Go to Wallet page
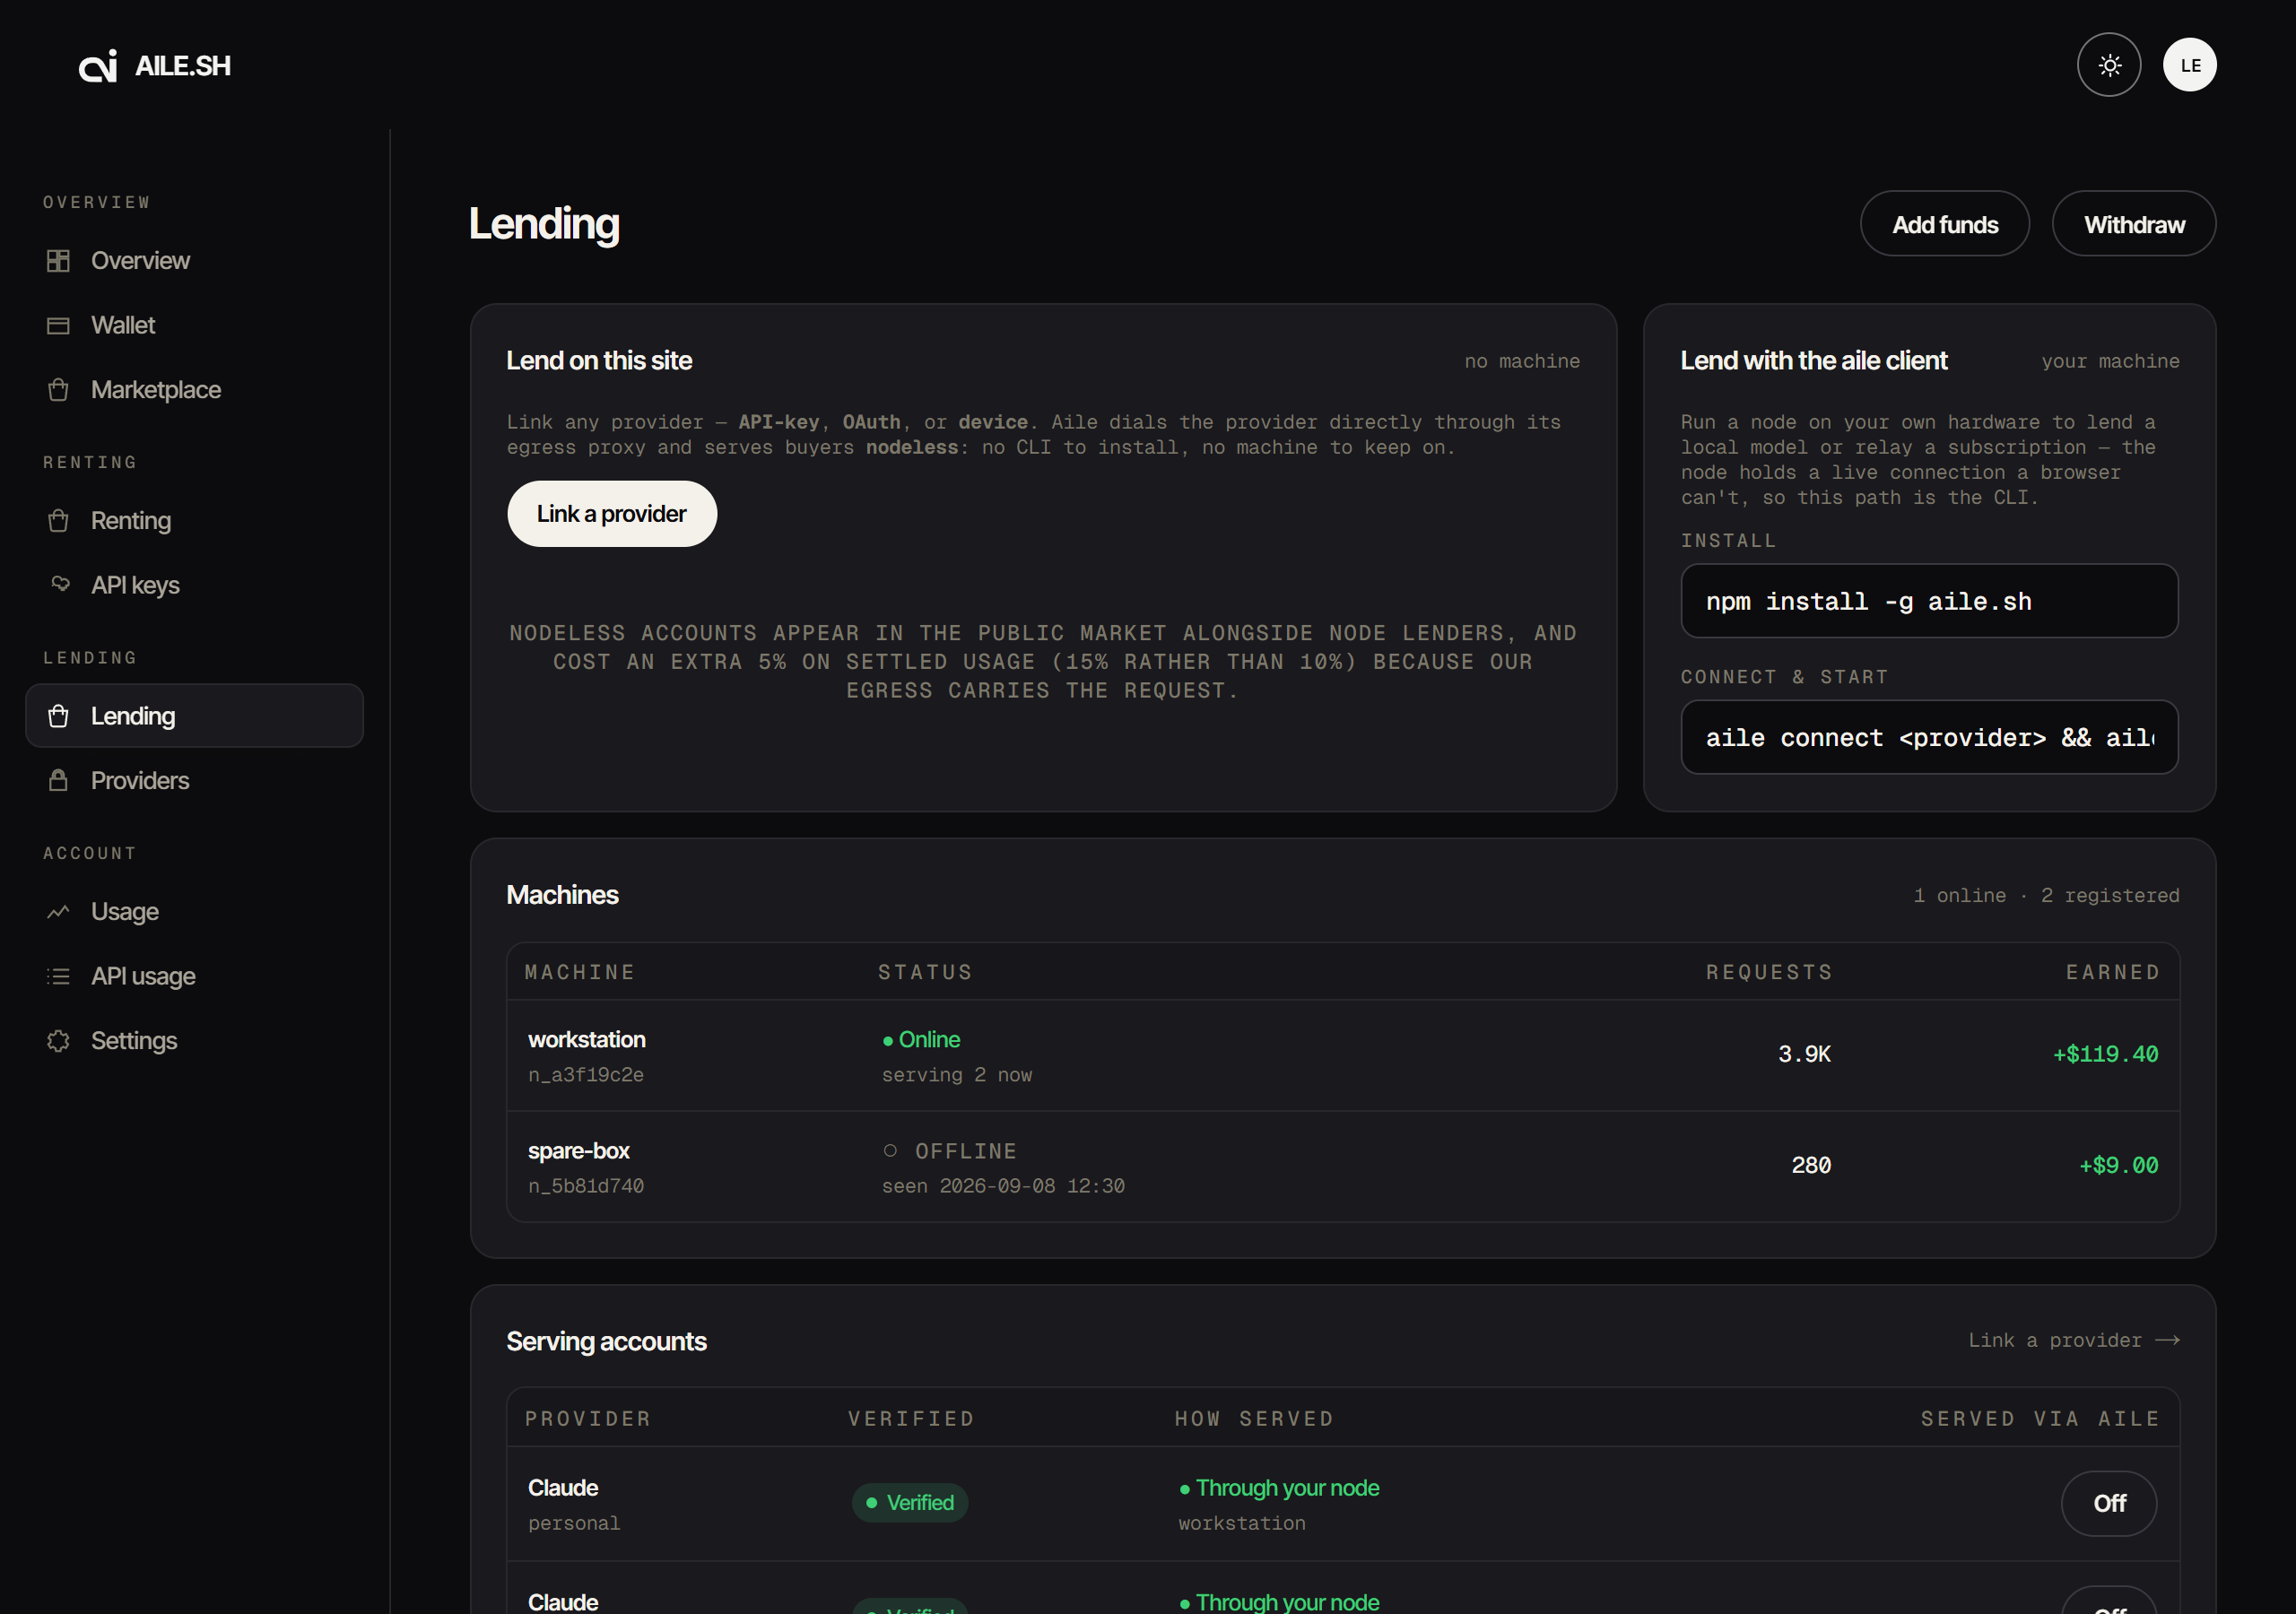The height and width of the screenshot is (1614, 2296). [x=194, y=326]
